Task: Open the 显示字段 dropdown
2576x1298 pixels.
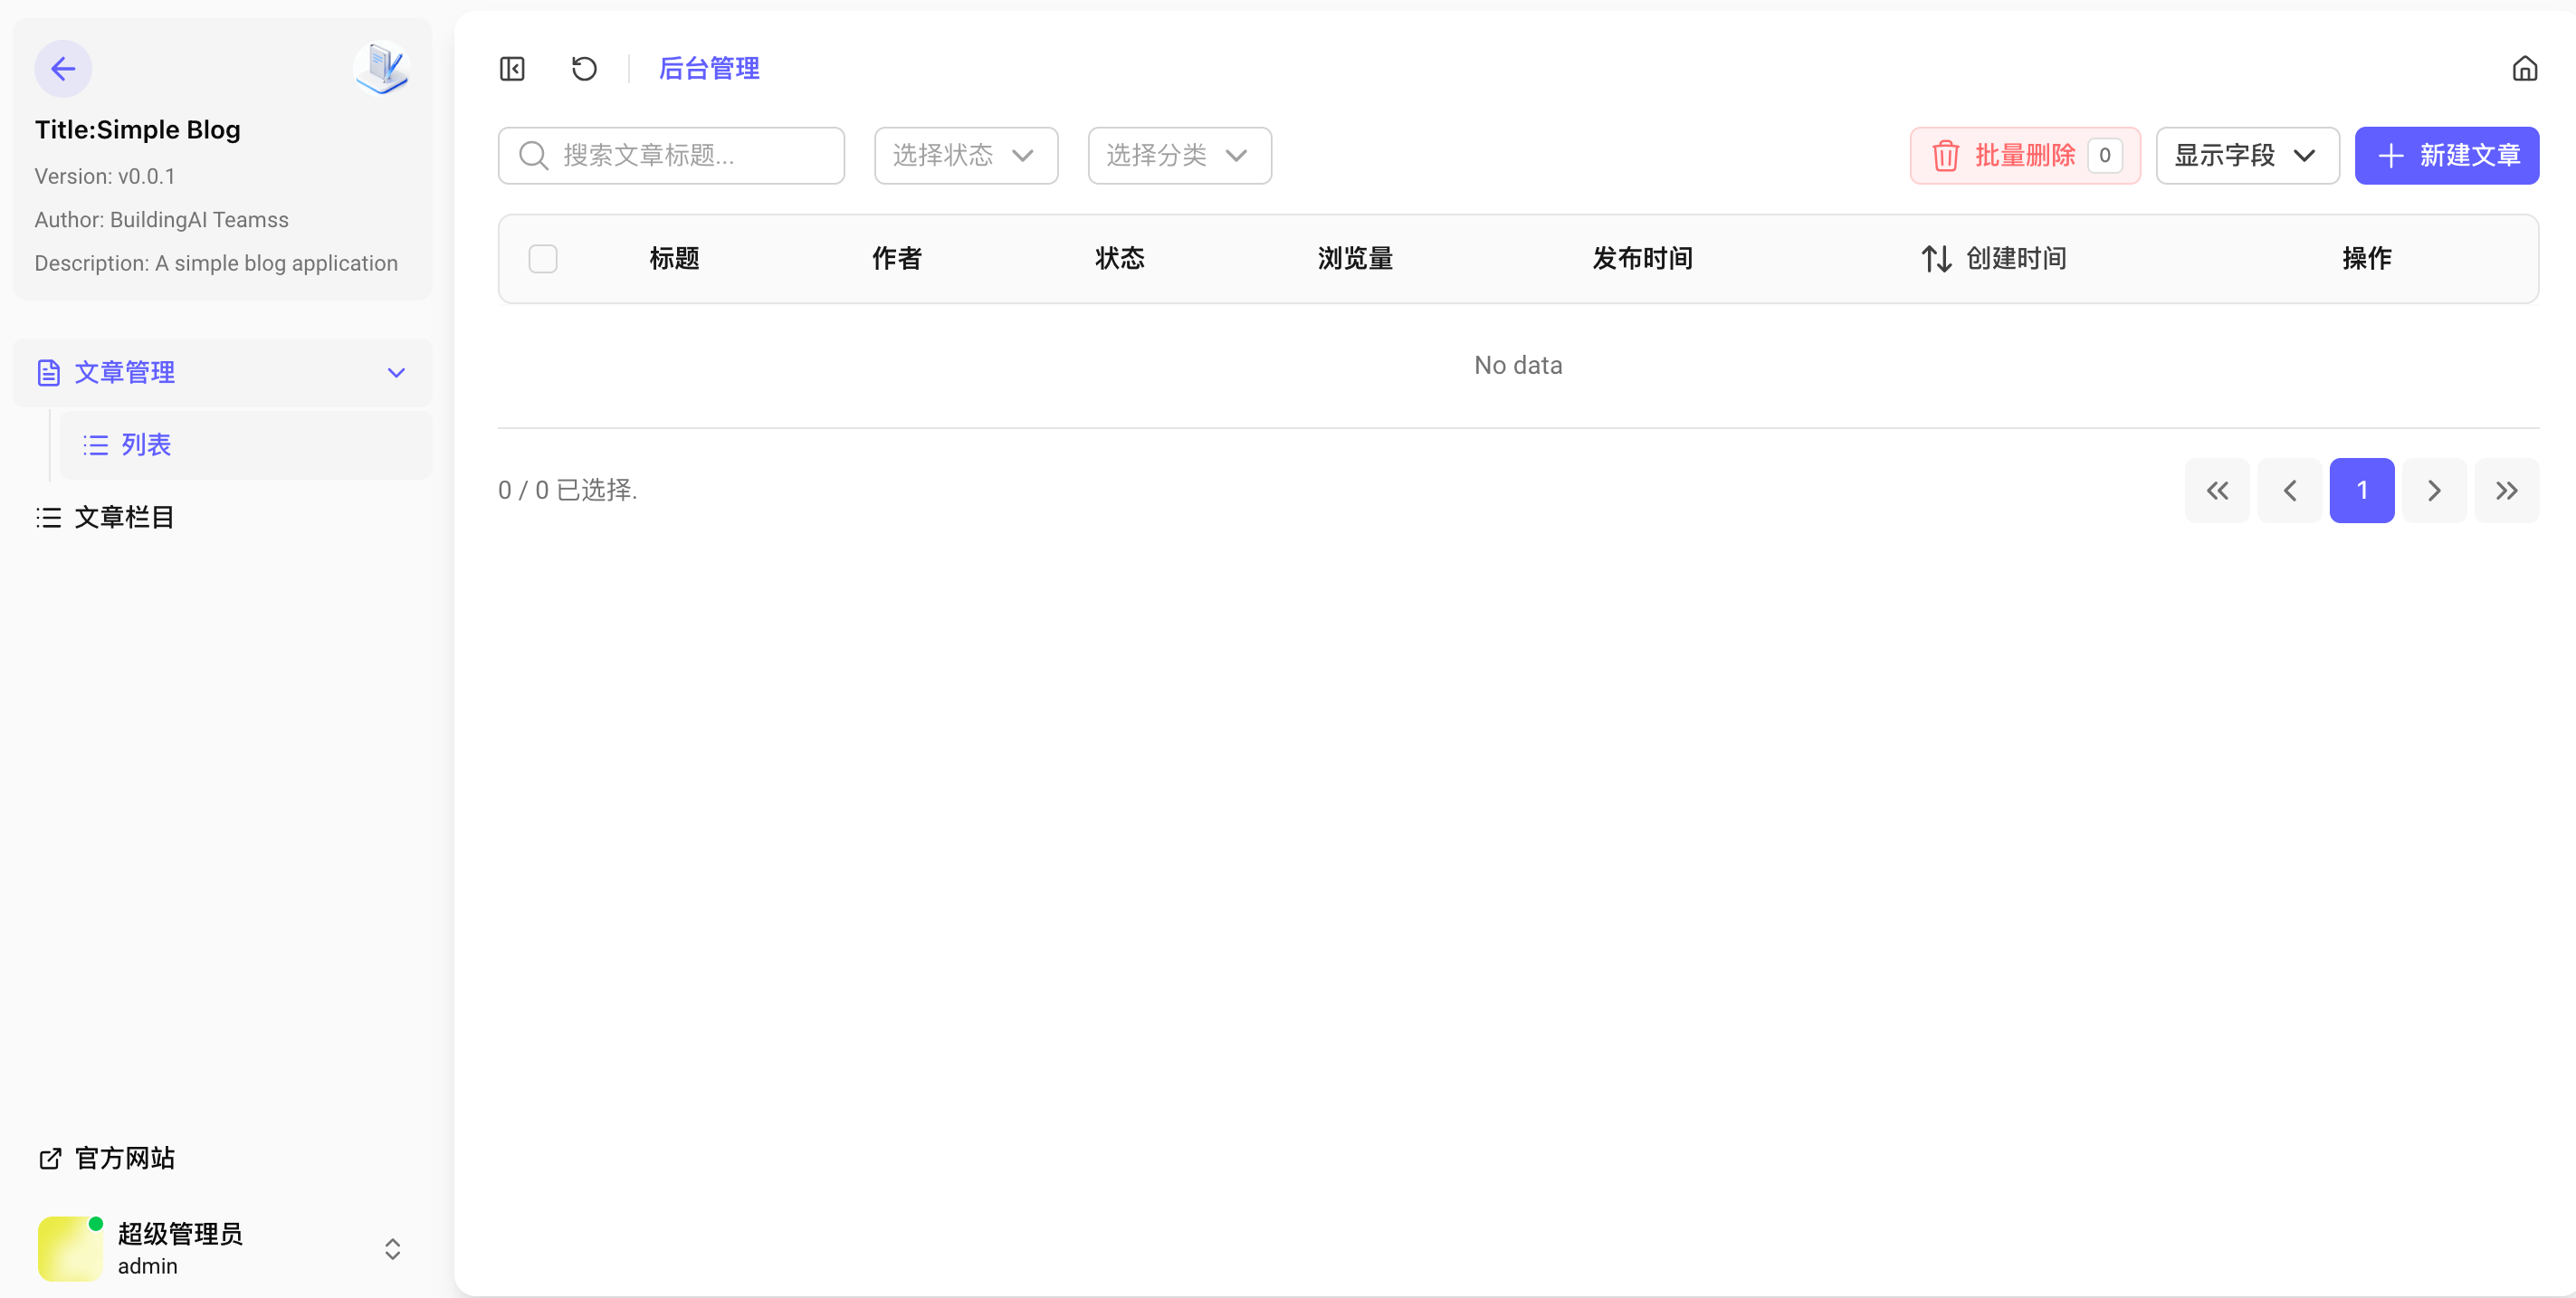Action: (x=2246, y=156)
